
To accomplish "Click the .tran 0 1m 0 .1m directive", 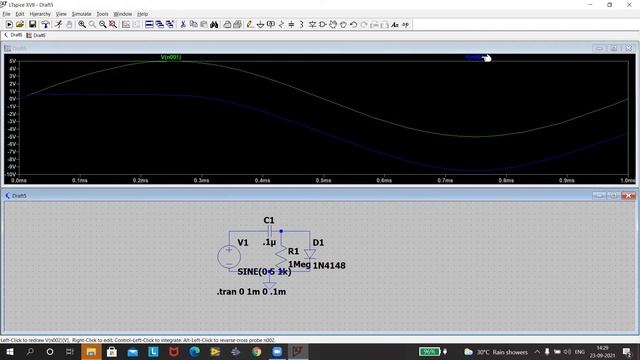I will (x=251, y=292).
